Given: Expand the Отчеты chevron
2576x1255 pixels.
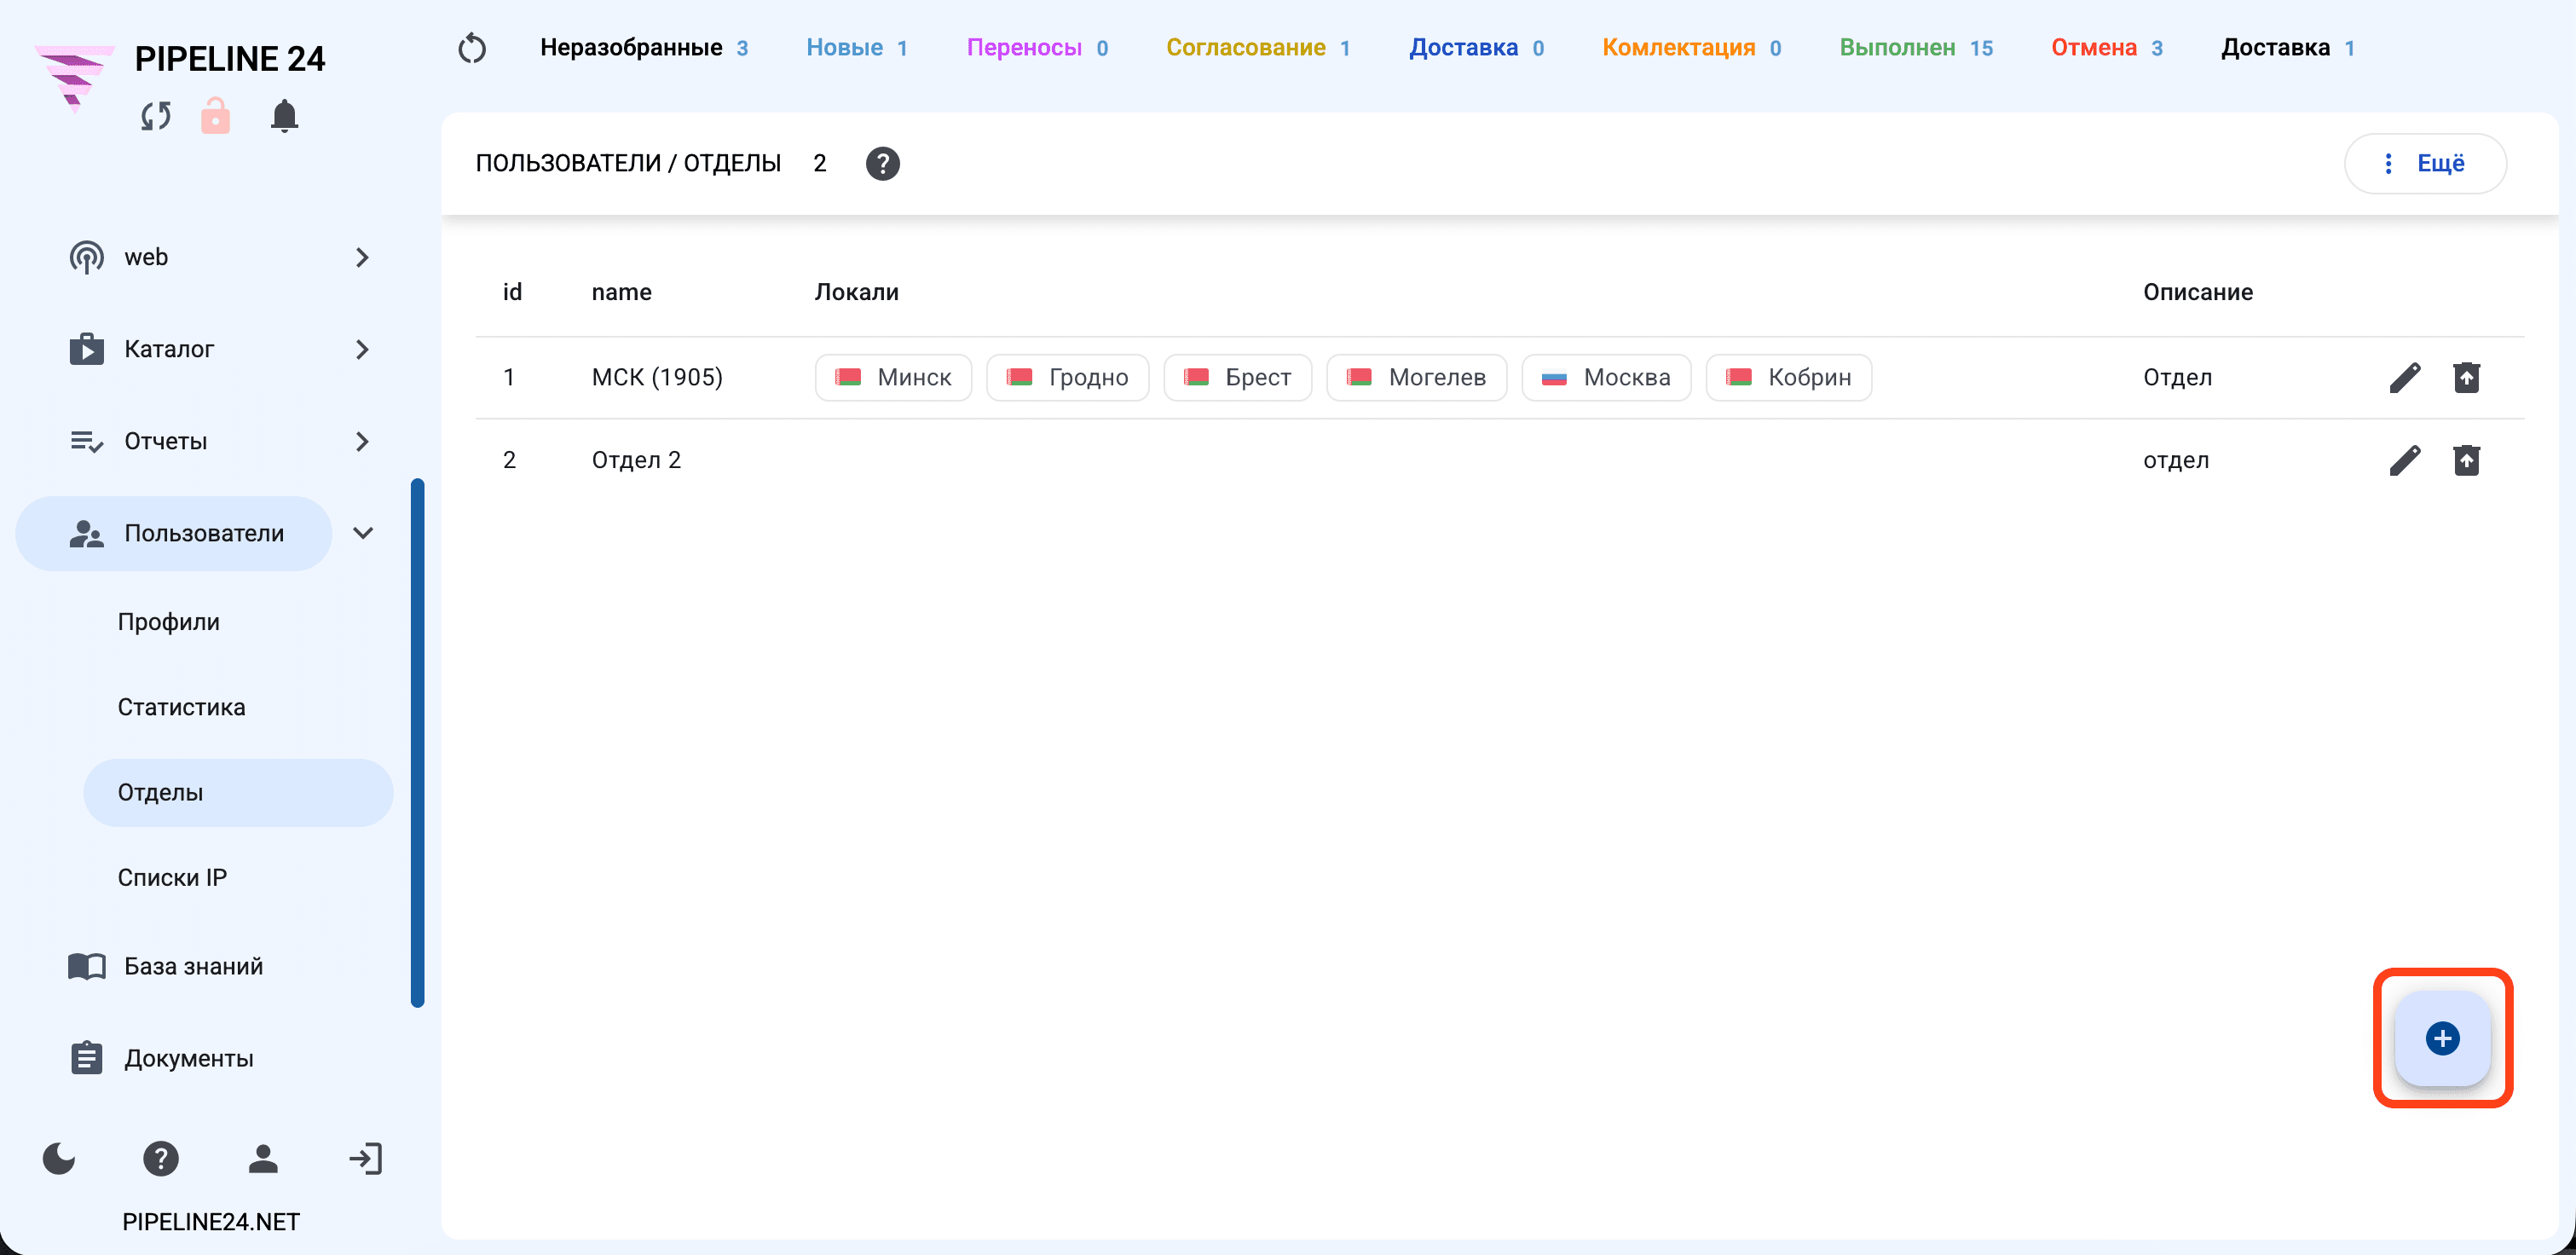Looking at the screenshot, I should (x=362, y=442).
